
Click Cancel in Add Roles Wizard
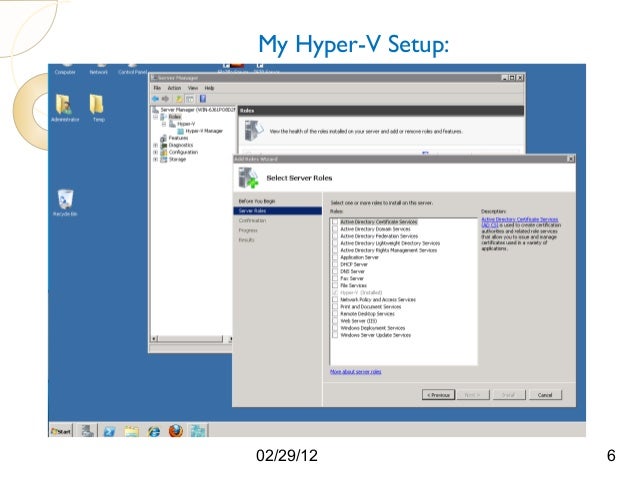[x=545, y=395]
